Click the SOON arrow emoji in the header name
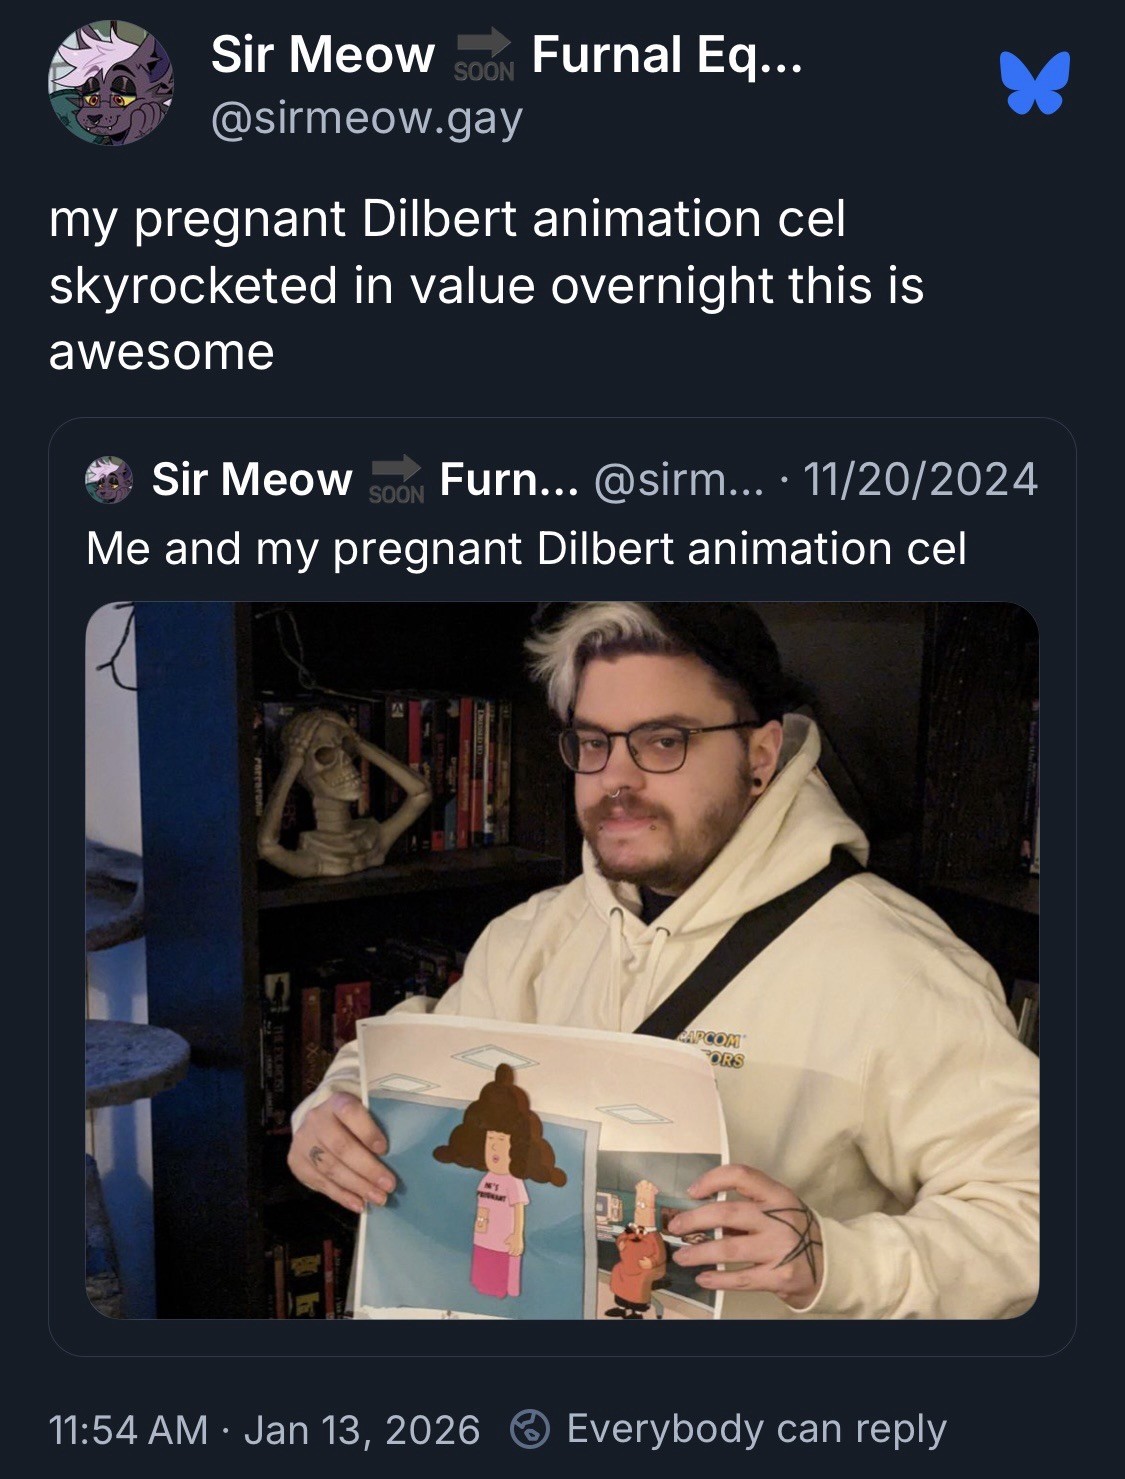 pos(484,55)
